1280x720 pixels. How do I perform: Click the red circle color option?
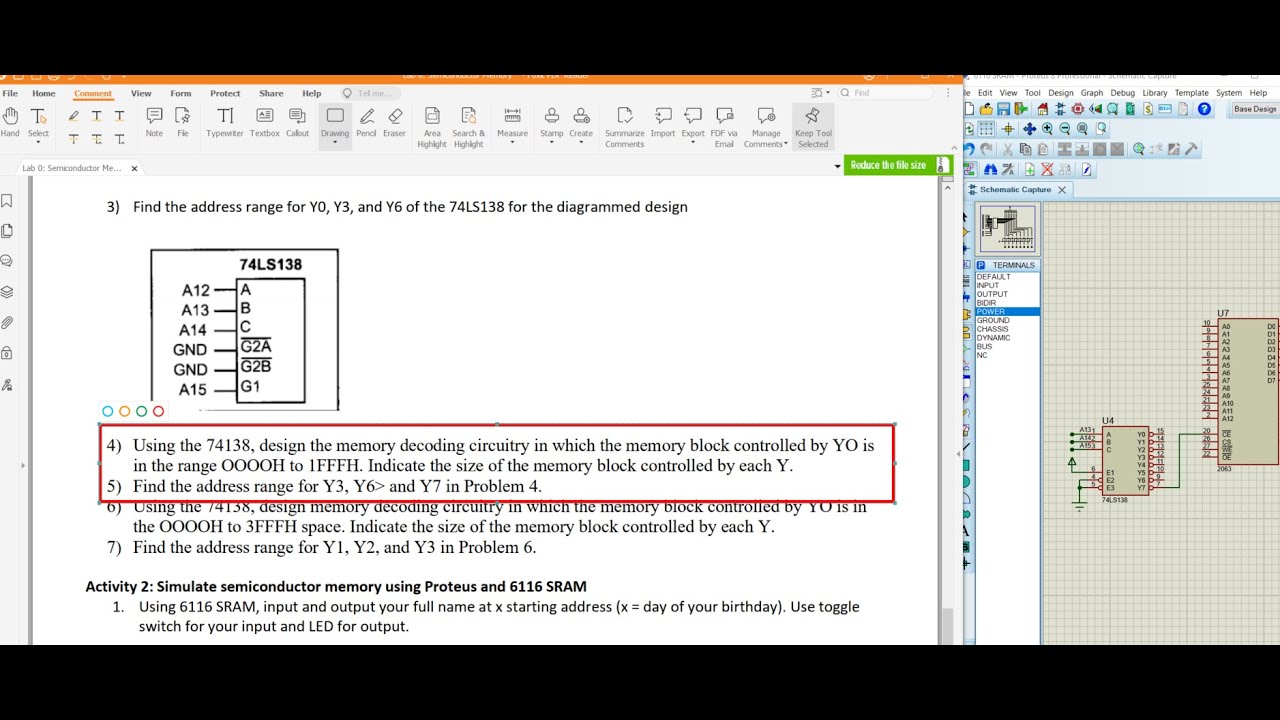point(158,411)
